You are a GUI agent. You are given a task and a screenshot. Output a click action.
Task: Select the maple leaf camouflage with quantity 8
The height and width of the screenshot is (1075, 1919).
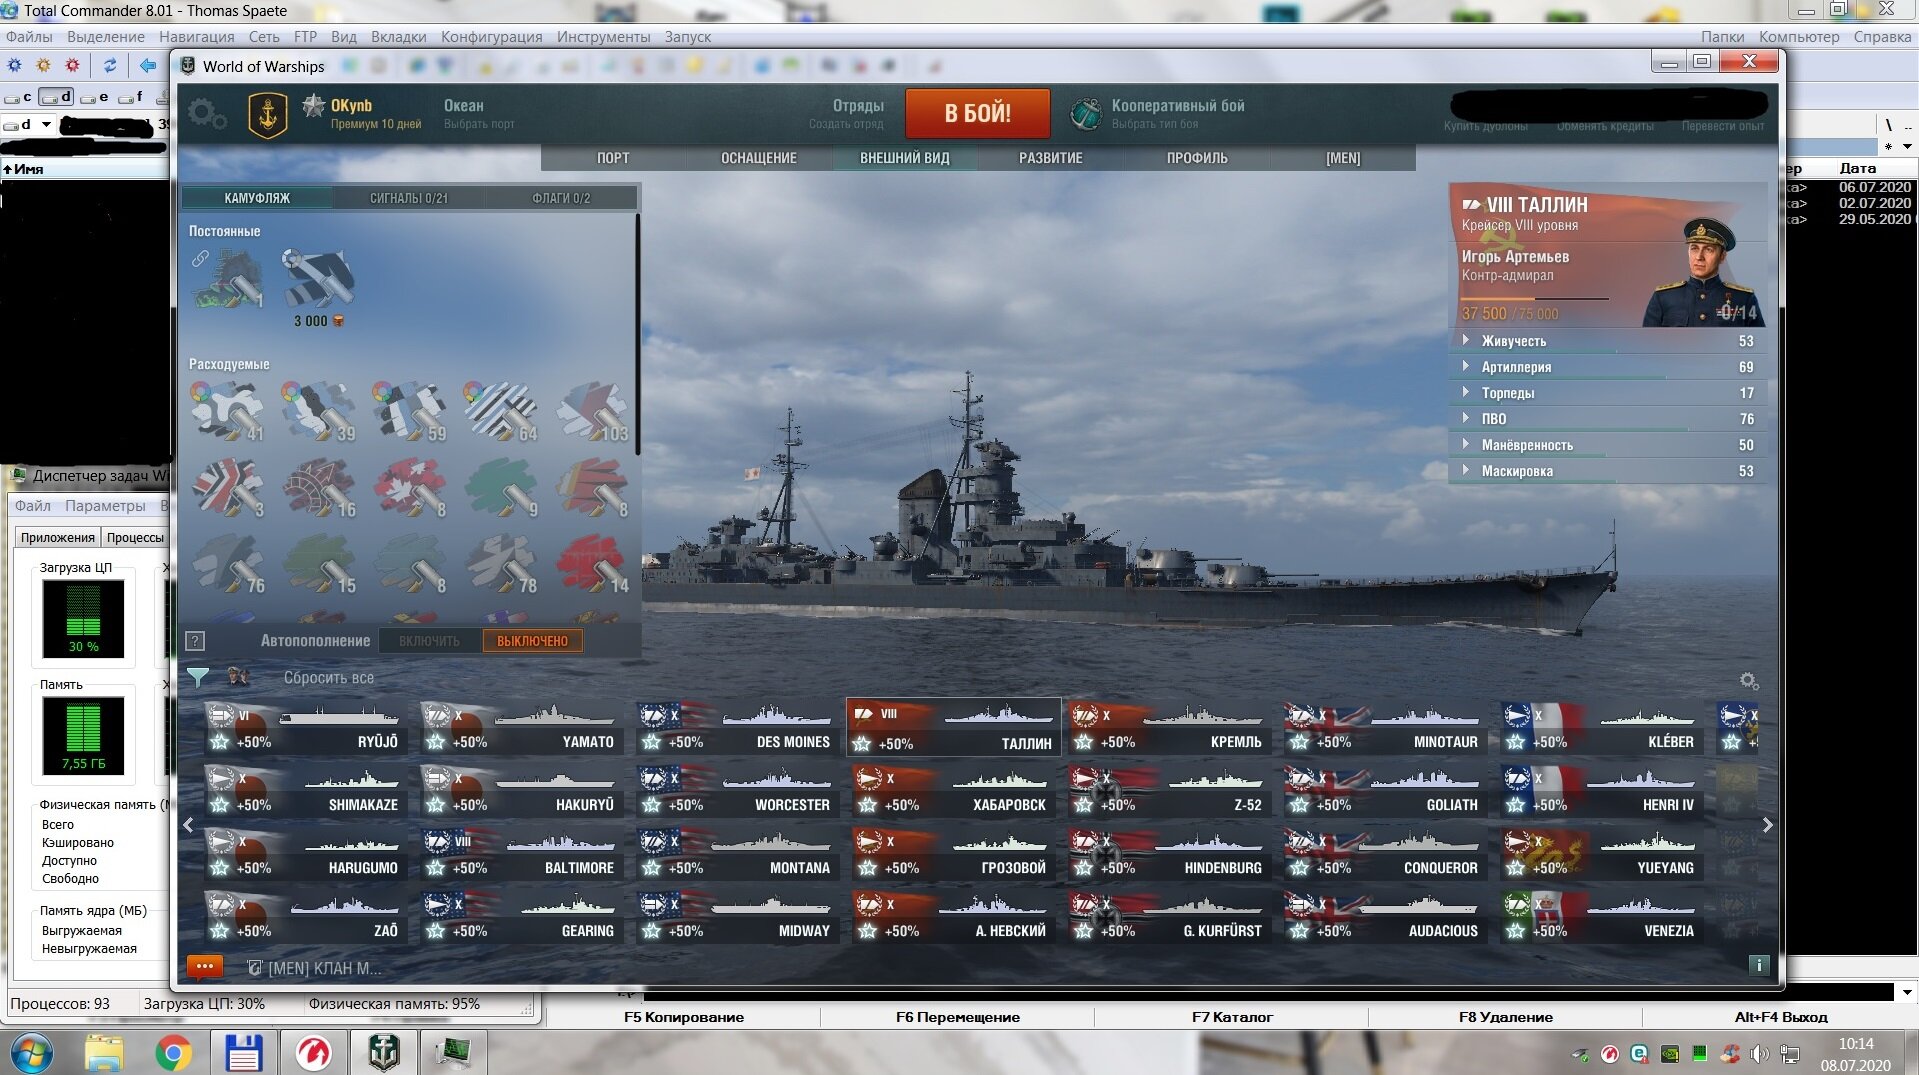click(x=410, y=487)
